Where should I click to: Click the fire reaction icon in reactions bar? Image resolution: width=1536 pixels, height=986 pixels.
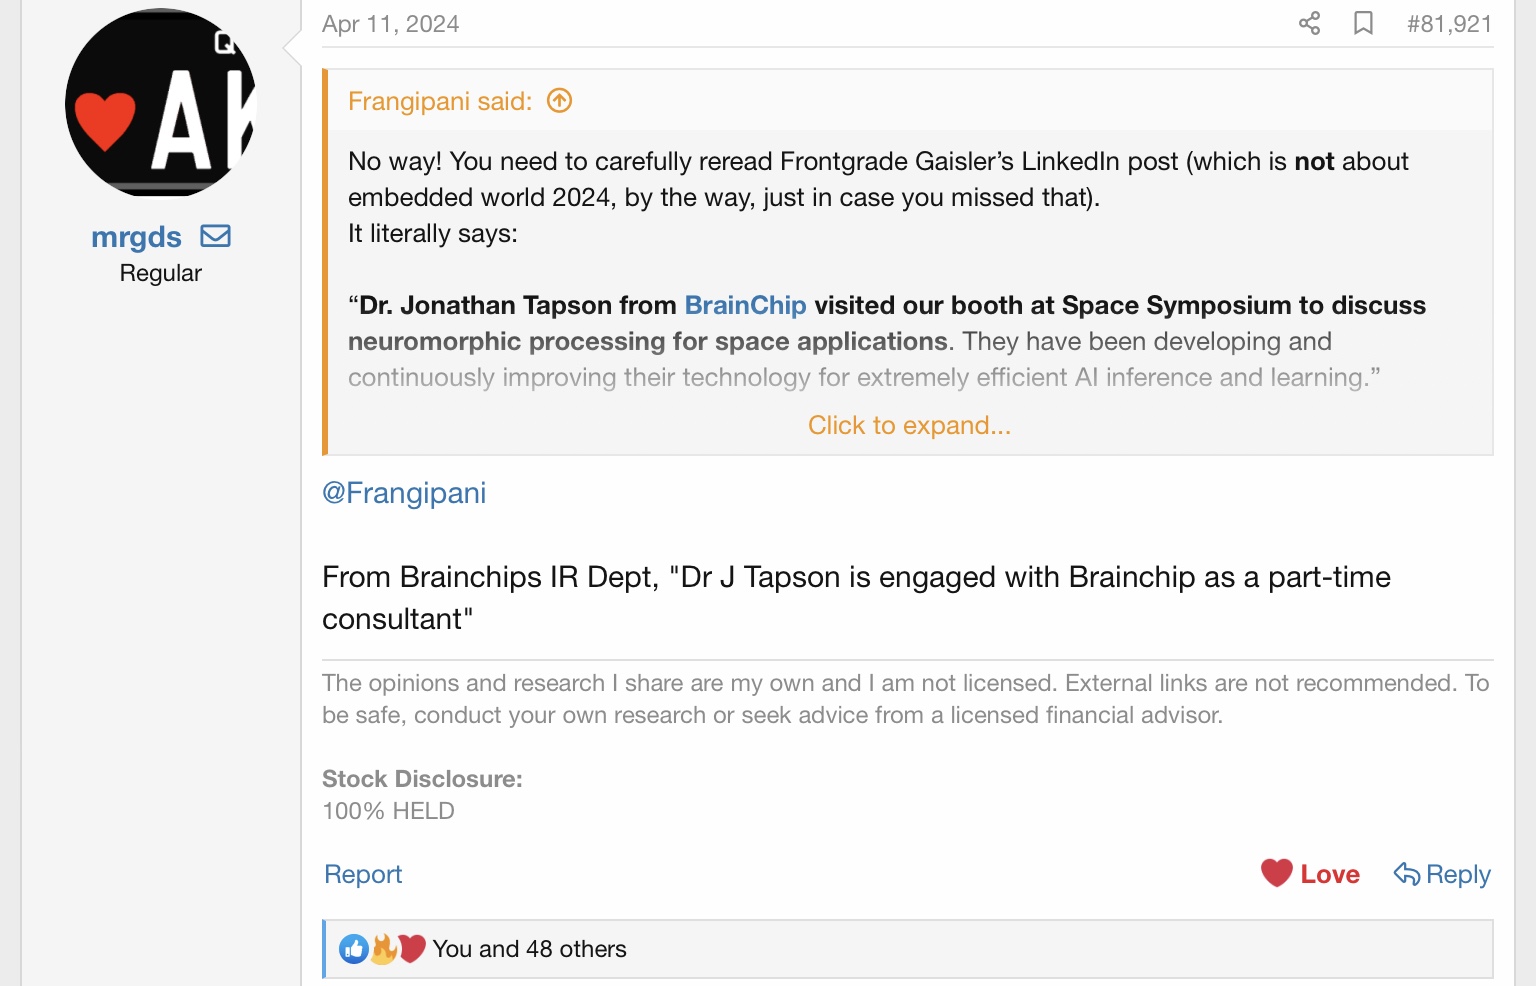[383, 949]
